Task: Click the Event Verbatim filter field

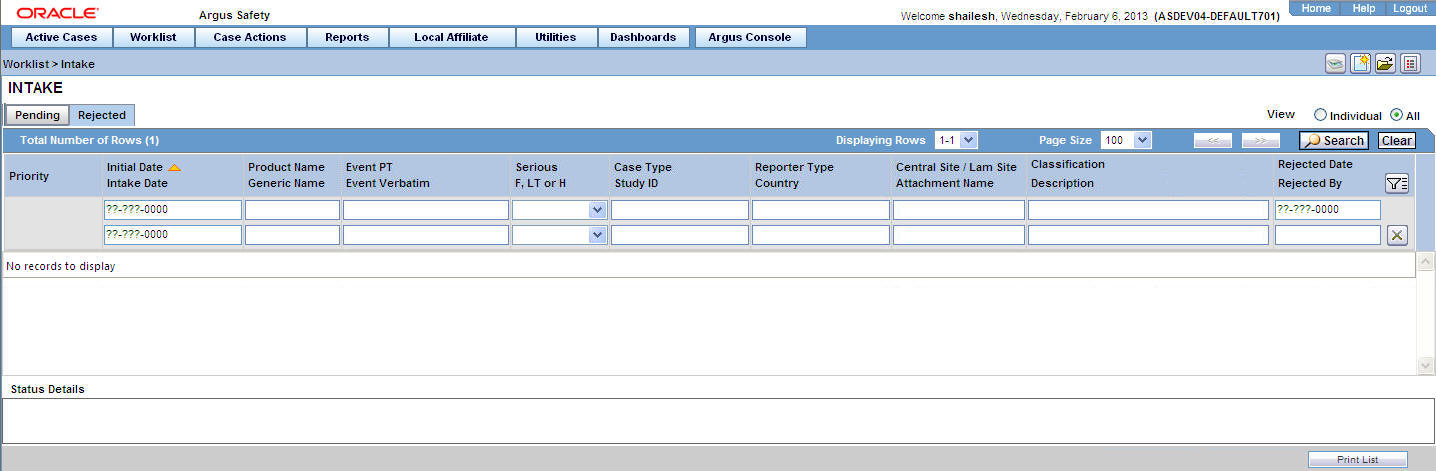Action: click(x=426, y=235)
